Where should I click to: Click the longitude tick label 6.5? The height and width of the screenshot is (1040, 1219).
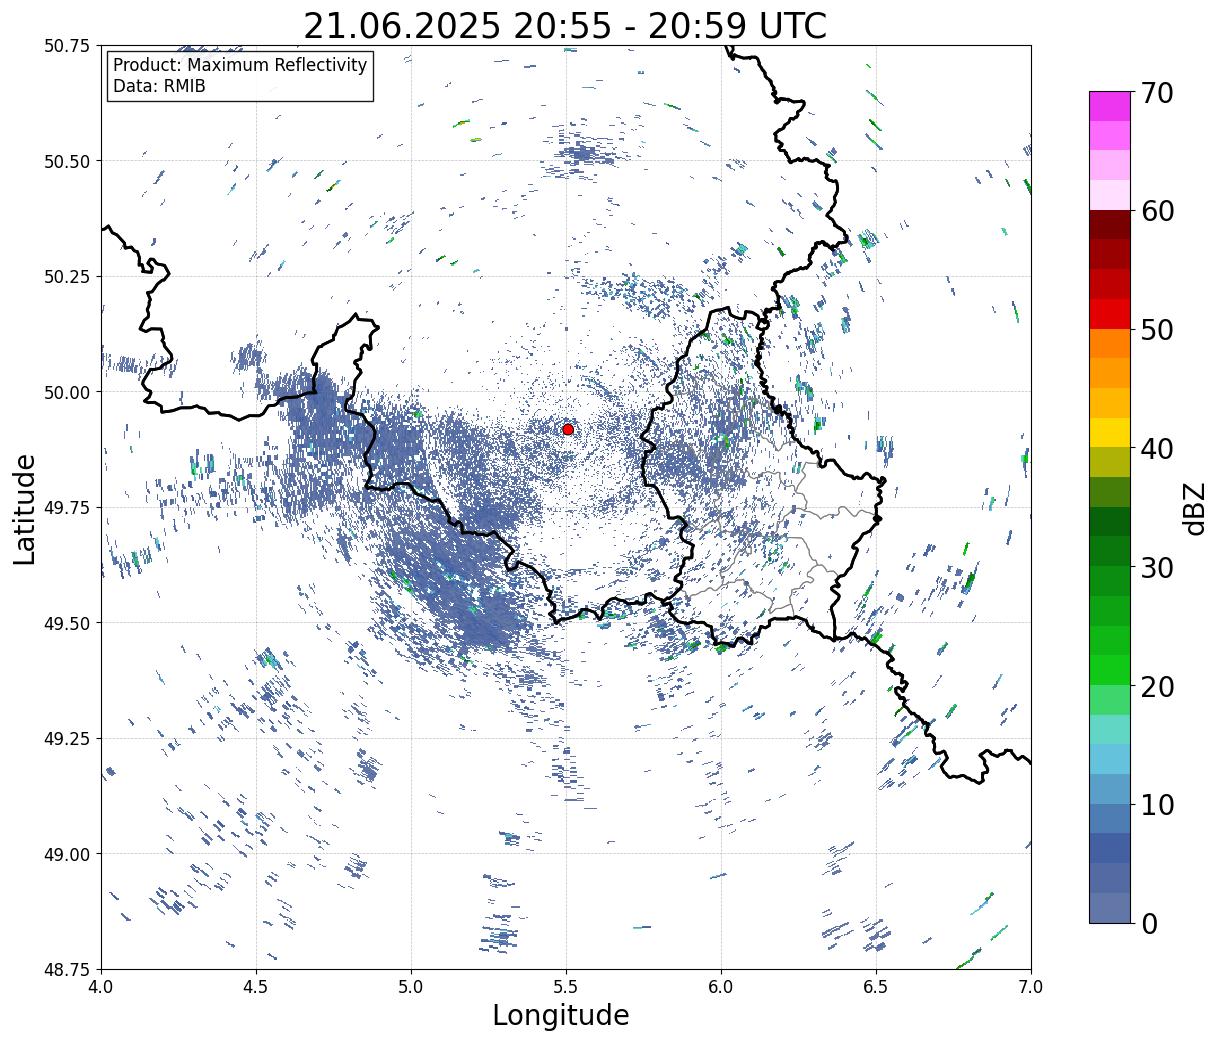[876, 987]
